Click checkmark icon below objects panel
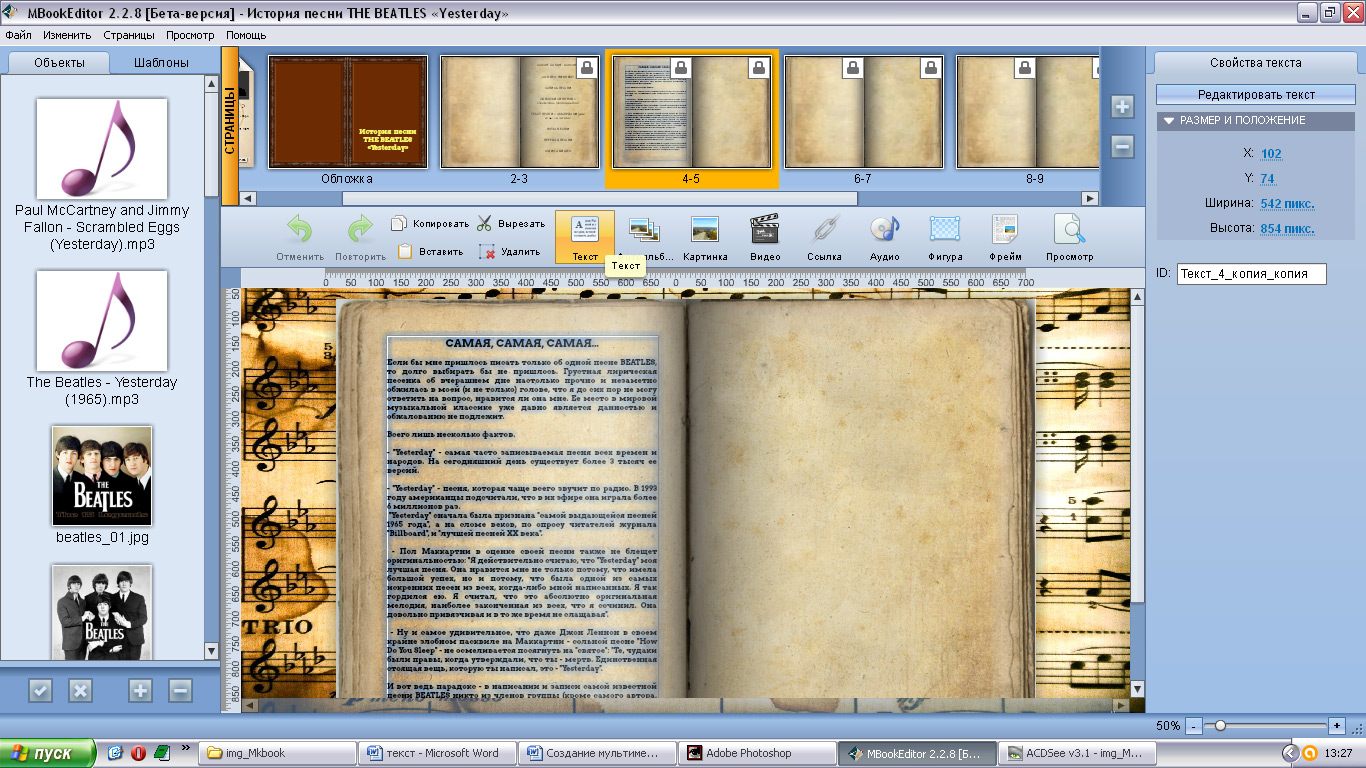Image resolution: width=1366 pixels, height=768 pixels. point(40,690)
